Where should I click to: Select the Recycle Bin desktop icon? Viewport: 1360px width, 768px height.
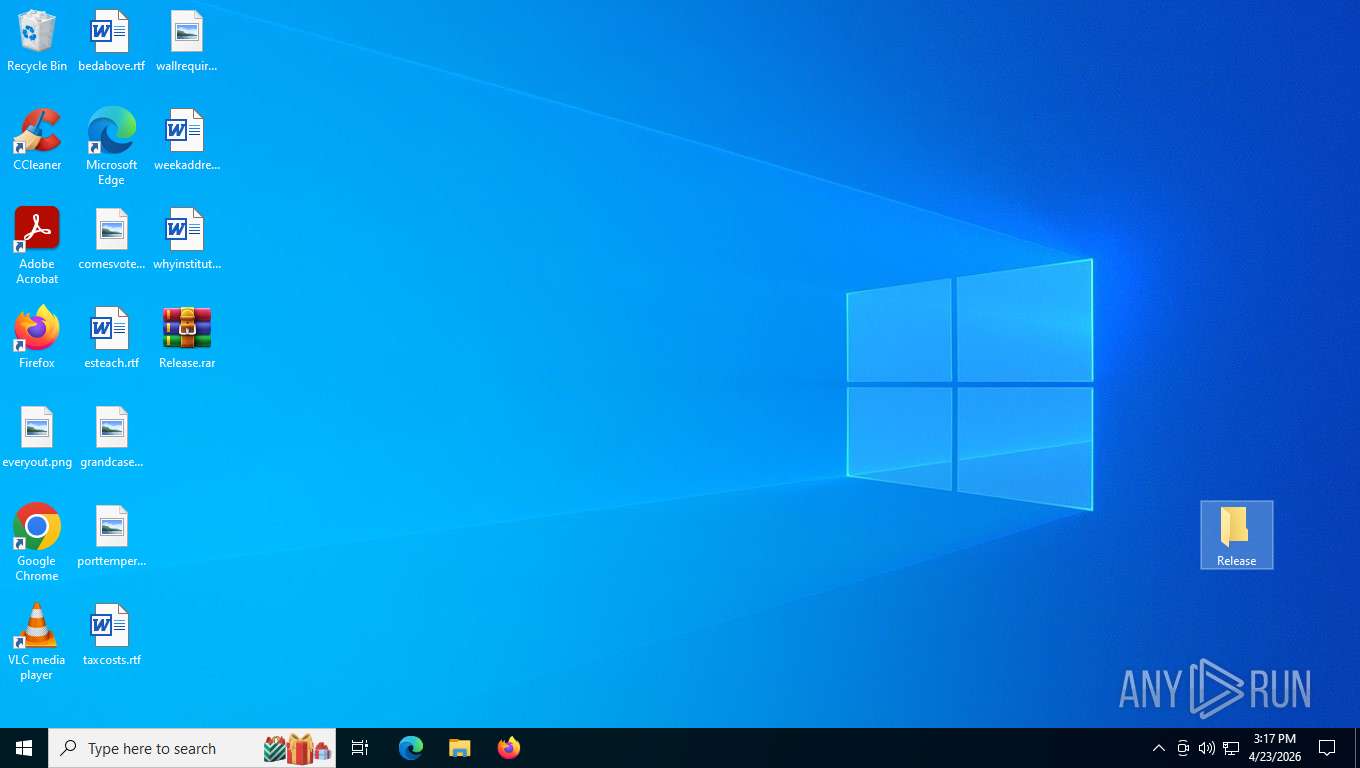coord(37,42)
